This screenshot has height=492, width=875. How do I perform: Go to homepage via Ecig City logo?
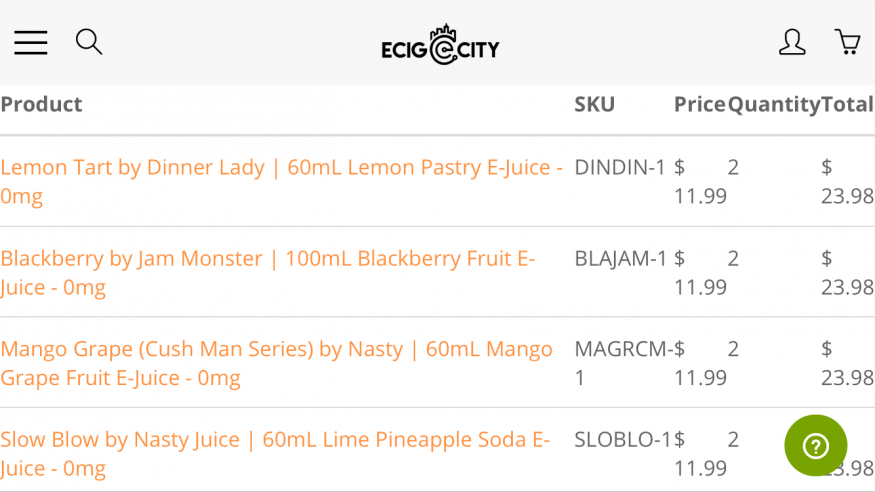click(x=440, y=45)
